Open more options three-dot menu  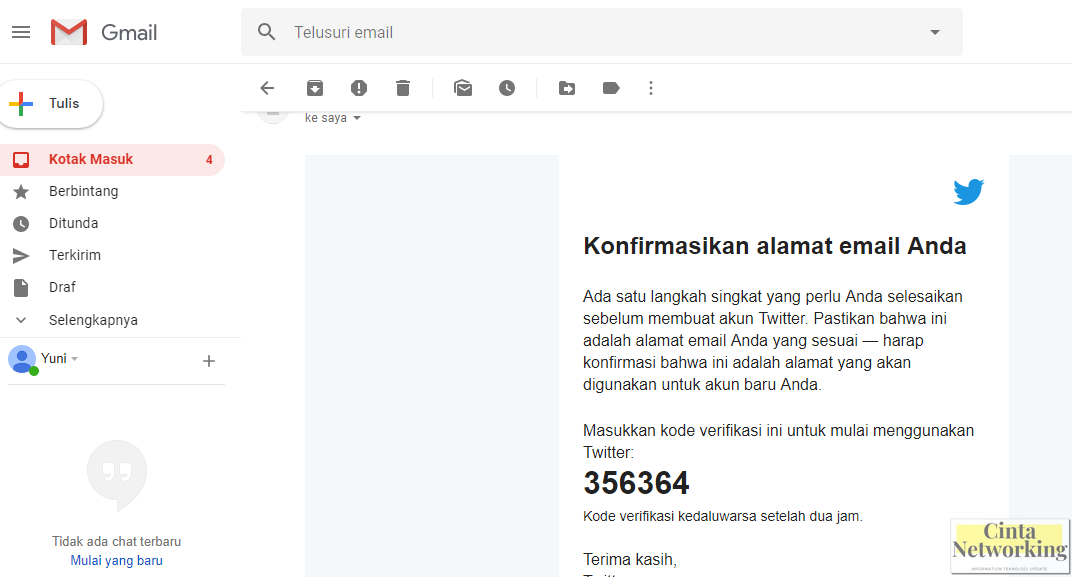651,88
